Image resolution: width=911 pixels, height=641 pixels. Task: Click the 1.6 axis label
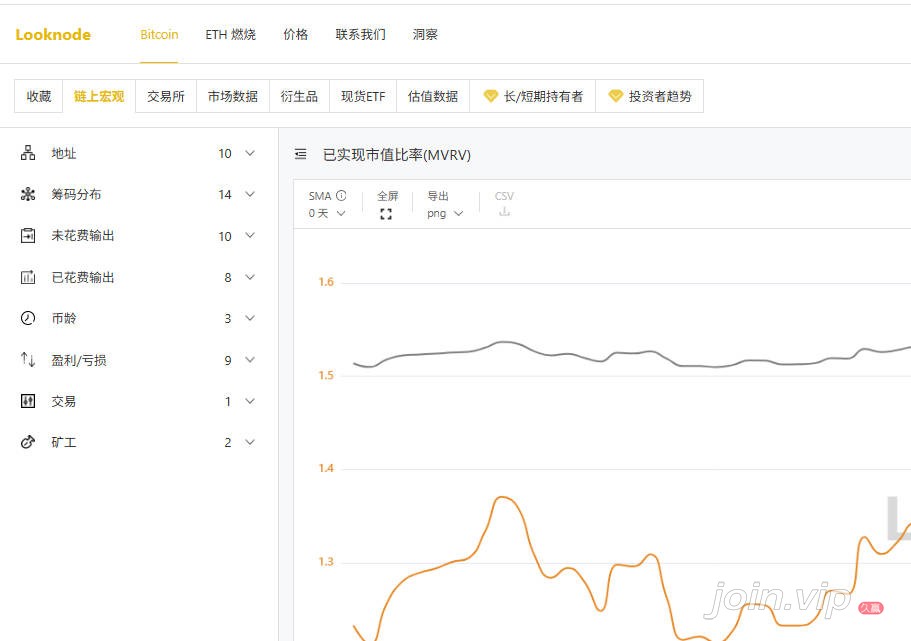326,282
